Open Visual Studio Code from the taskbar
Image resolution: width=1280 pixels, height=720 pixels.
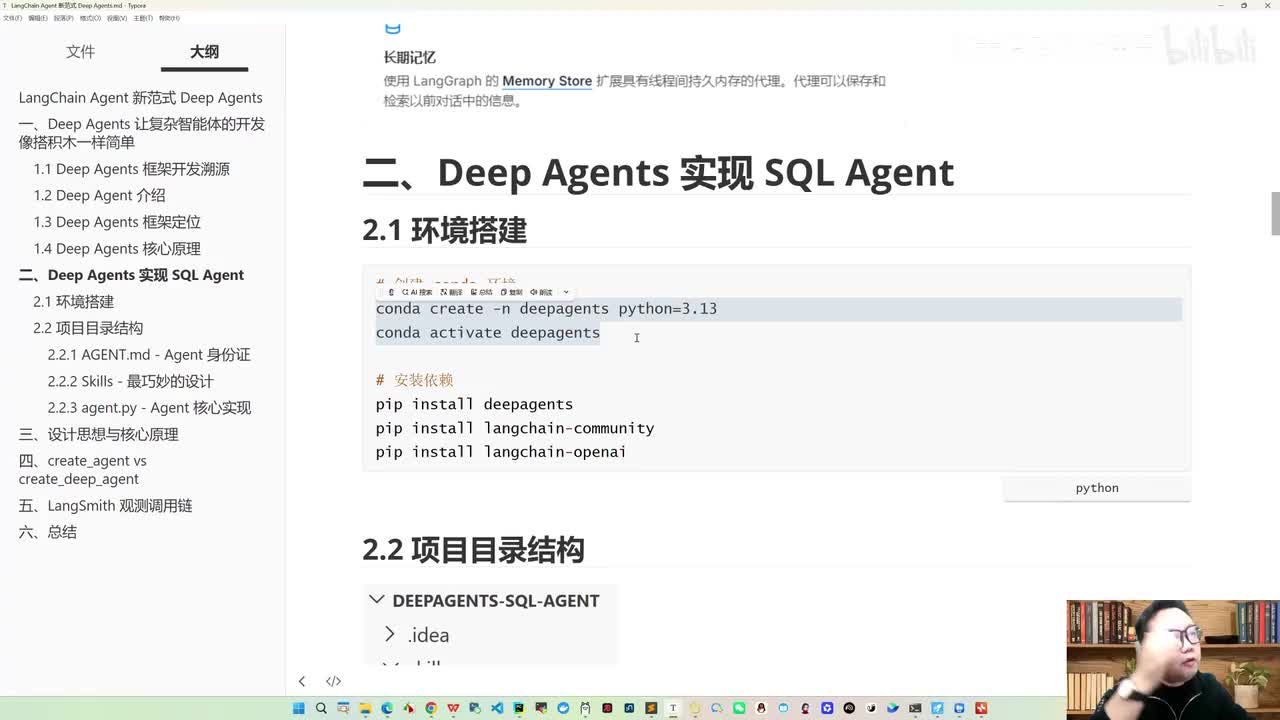(x=497, y=709)
